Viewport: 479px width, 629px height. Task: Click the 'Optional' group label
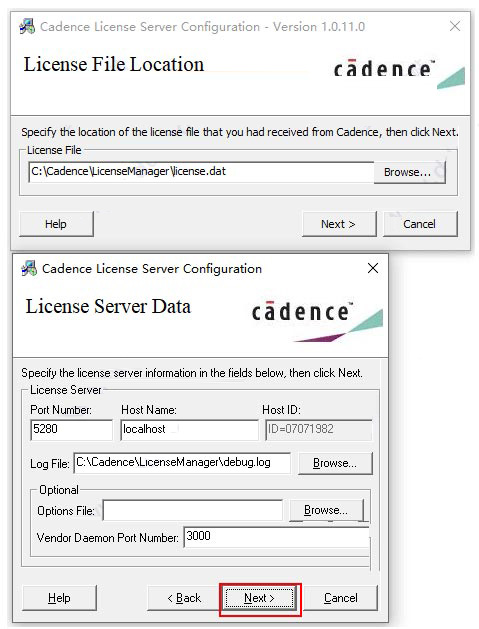(x=59, y=490)
